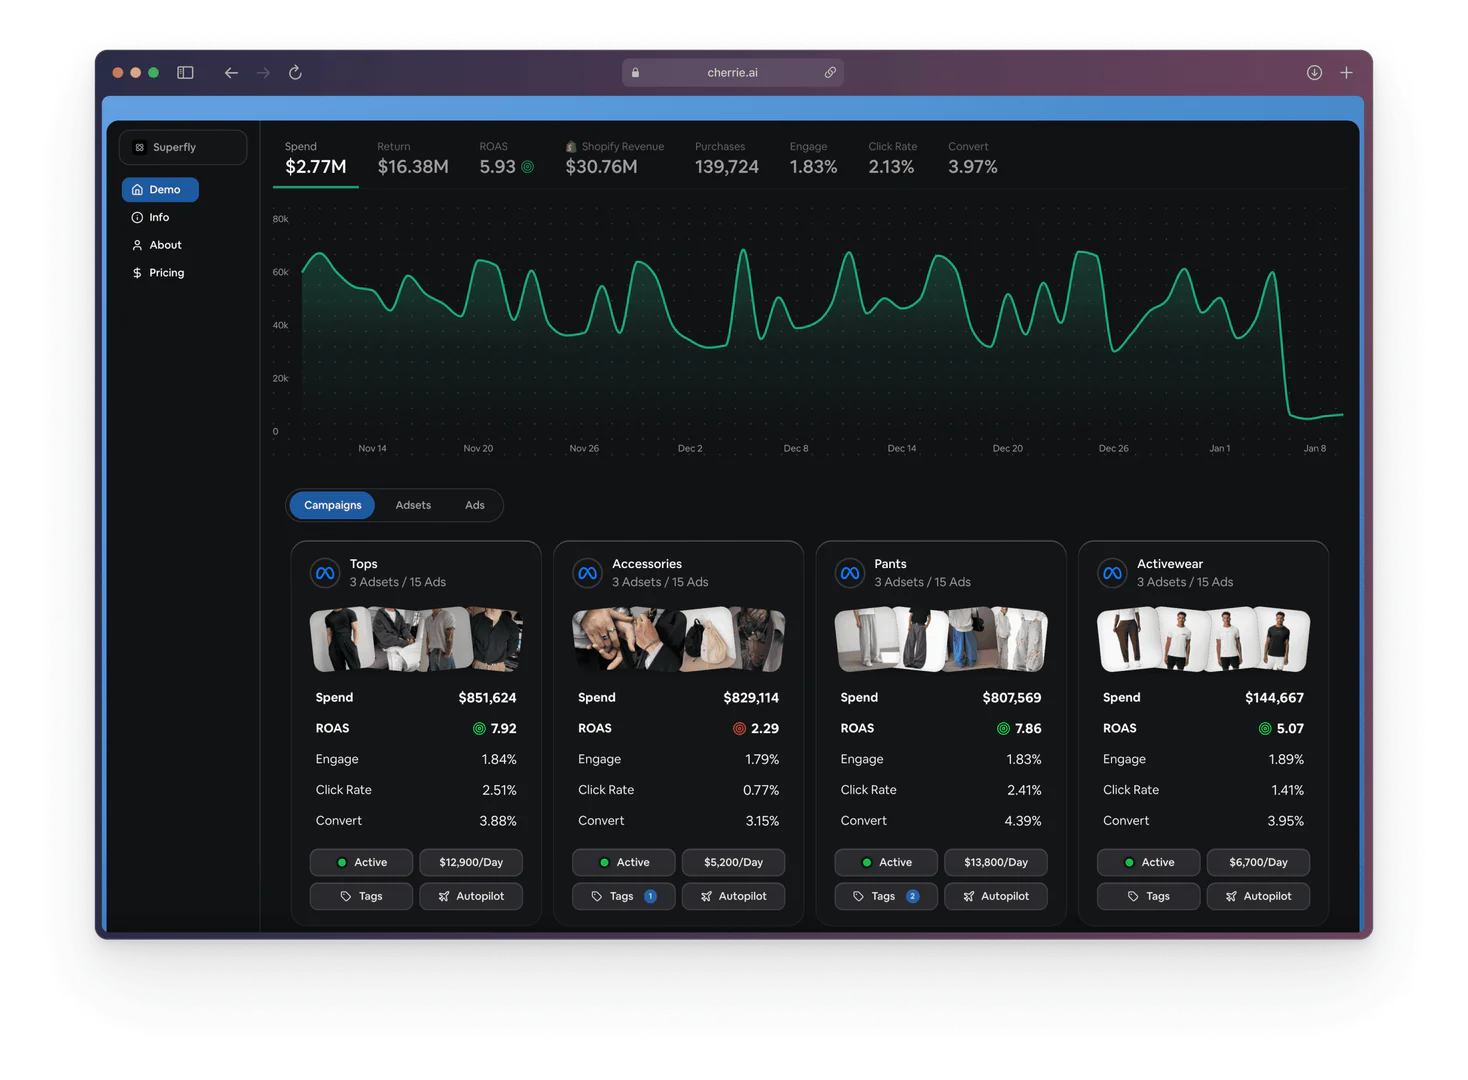
Task: Expand Tags on the Accessories campaign
Action: coord(623,896)
